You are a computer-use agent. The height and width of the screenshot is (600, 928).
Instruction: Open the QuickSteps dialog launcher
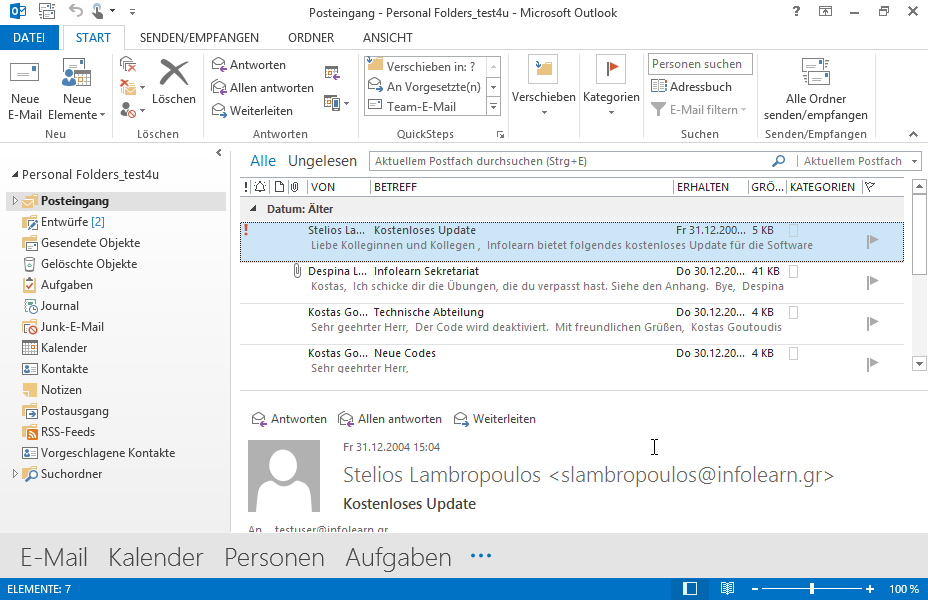point(500,135)
